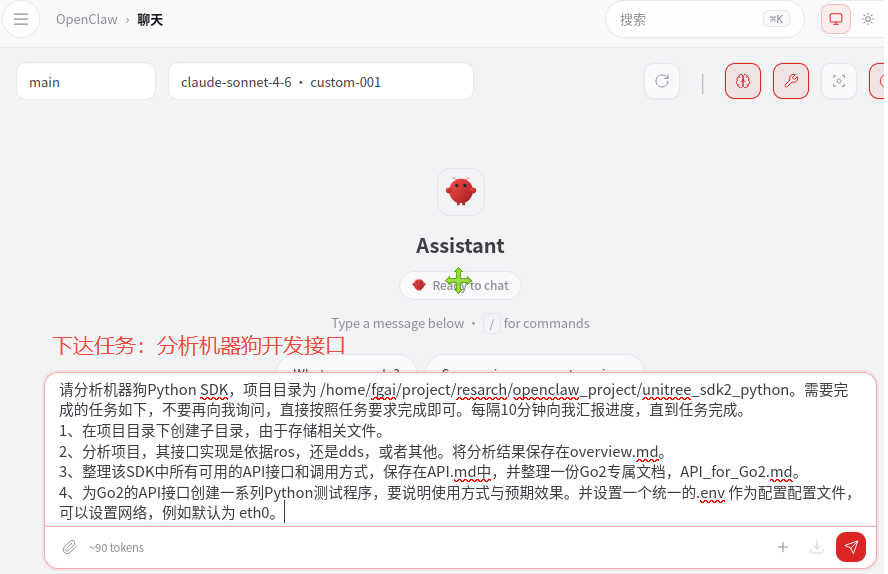Click the plus icon in the composer
Viewport: 888px width, 574px height.
point(783,547)
